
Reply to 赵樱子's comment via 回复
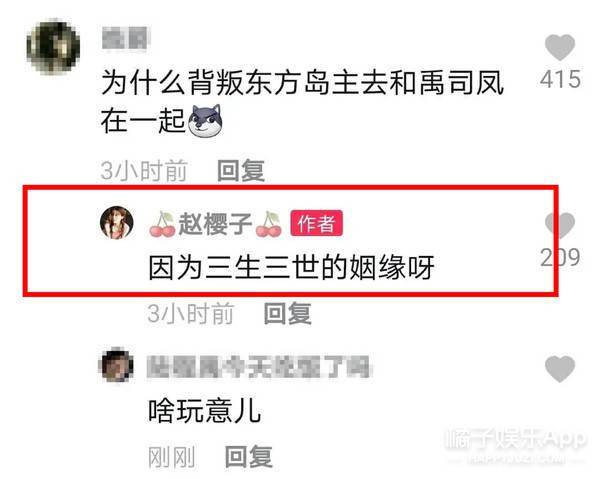click(288, 313)
